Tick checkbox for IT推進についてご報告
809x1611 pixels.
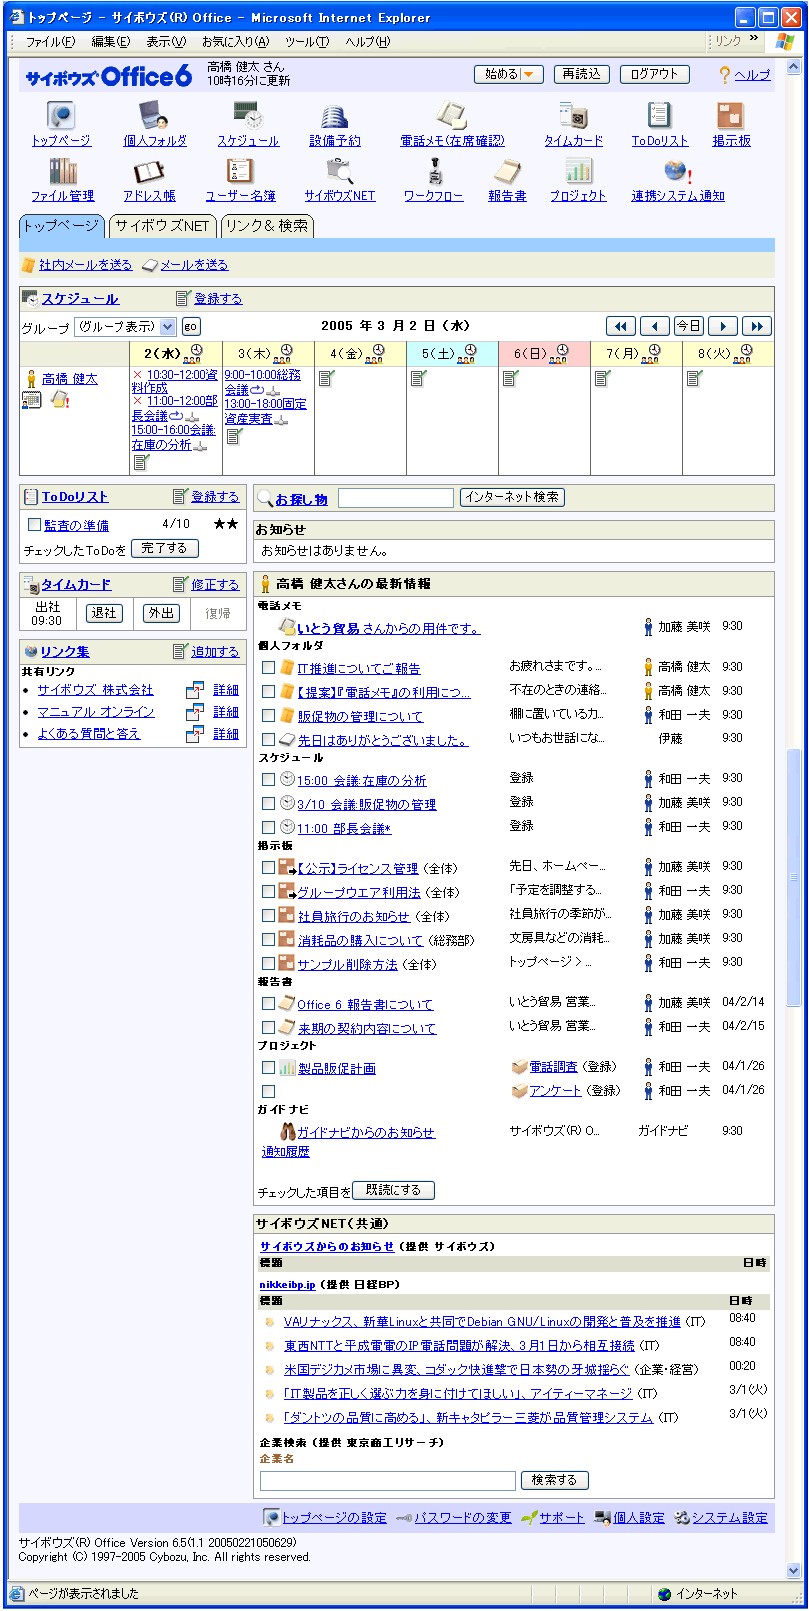268,667
